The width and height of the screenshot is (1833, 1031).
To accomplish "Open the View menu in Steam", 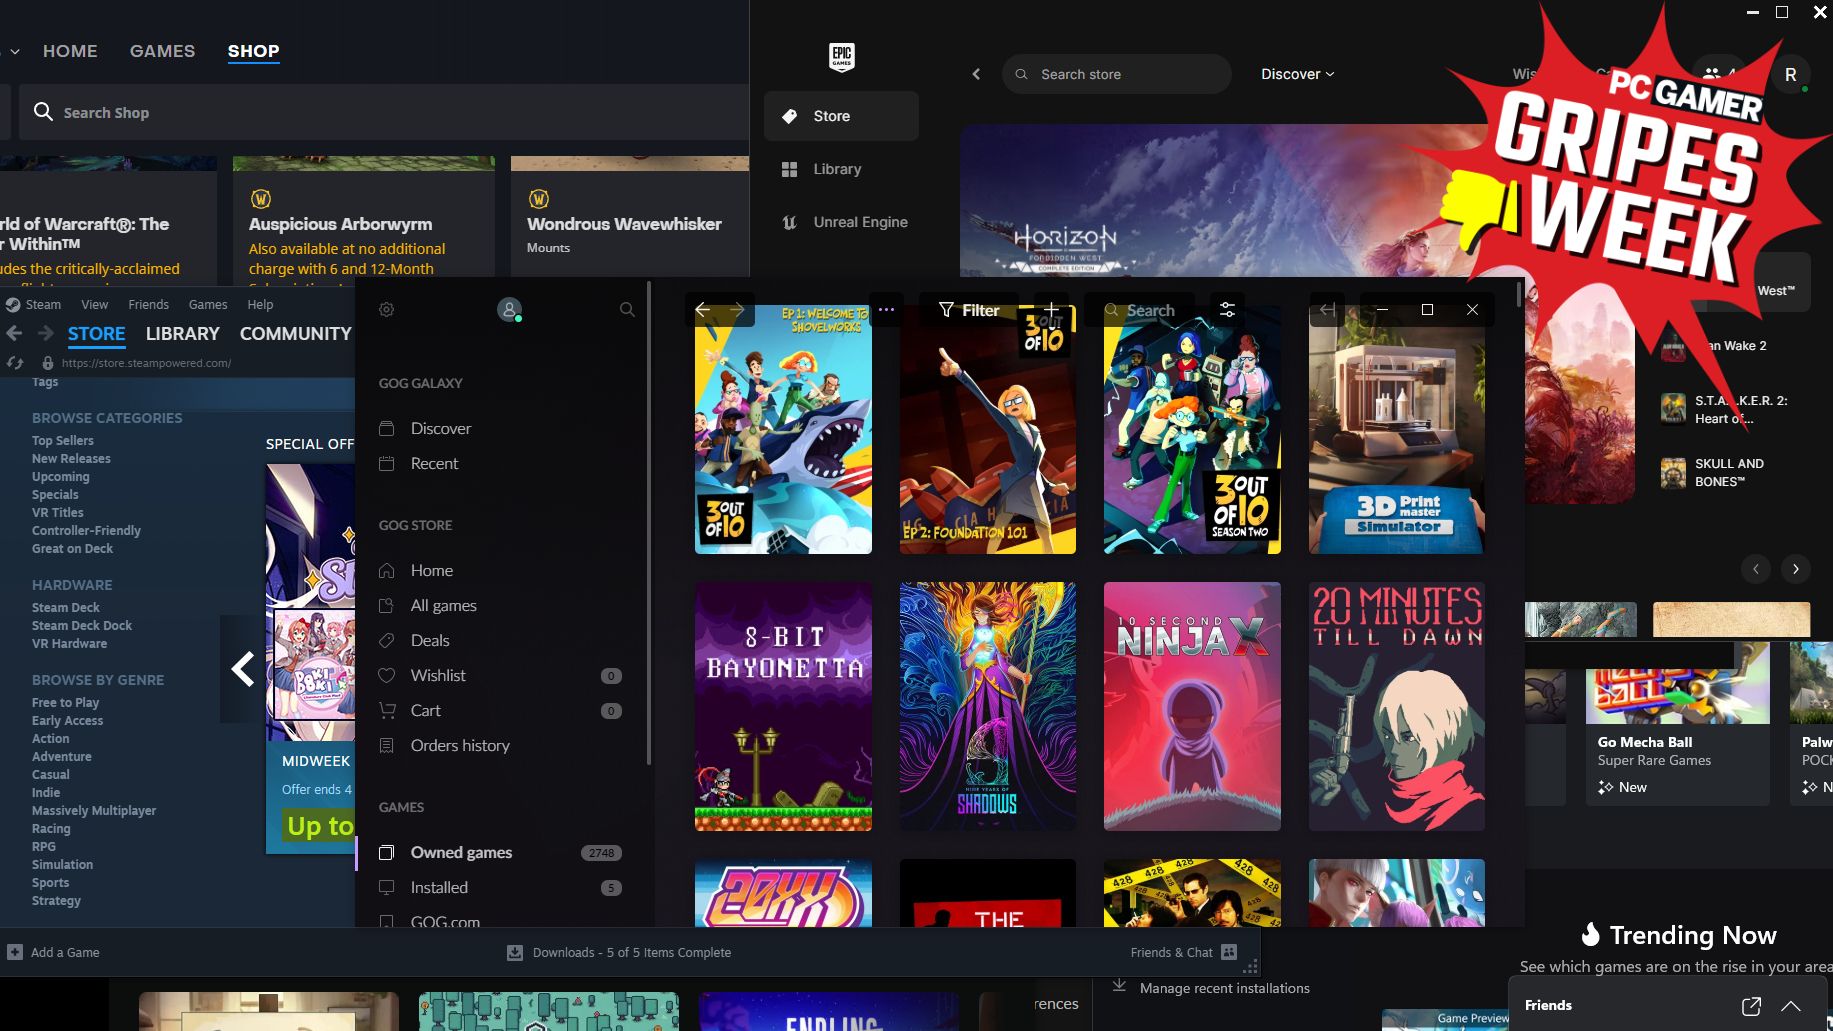I will [x=94, y=304].
